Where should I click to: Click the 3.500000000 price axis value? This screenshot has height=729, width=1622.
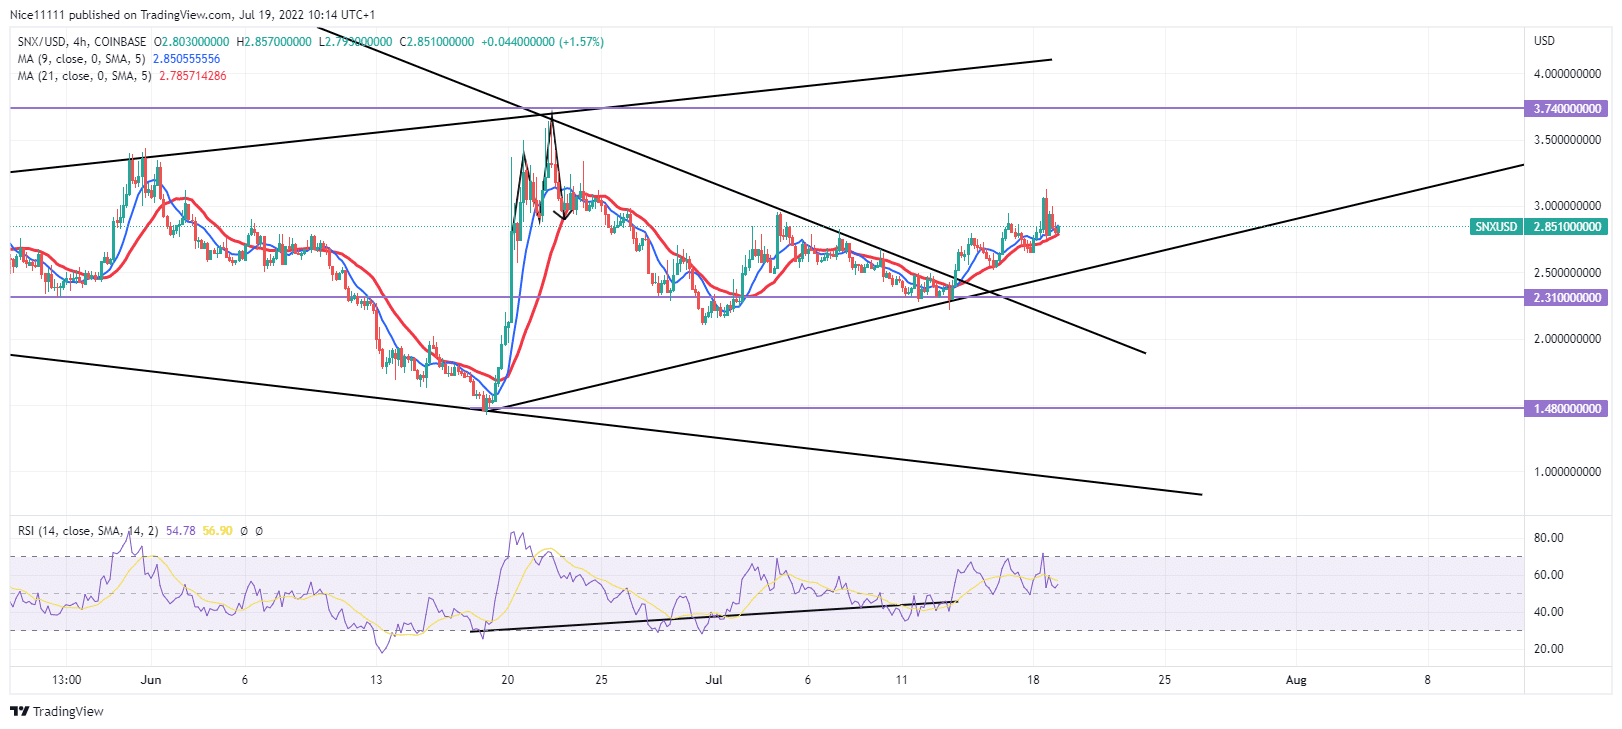(1567, 140)
